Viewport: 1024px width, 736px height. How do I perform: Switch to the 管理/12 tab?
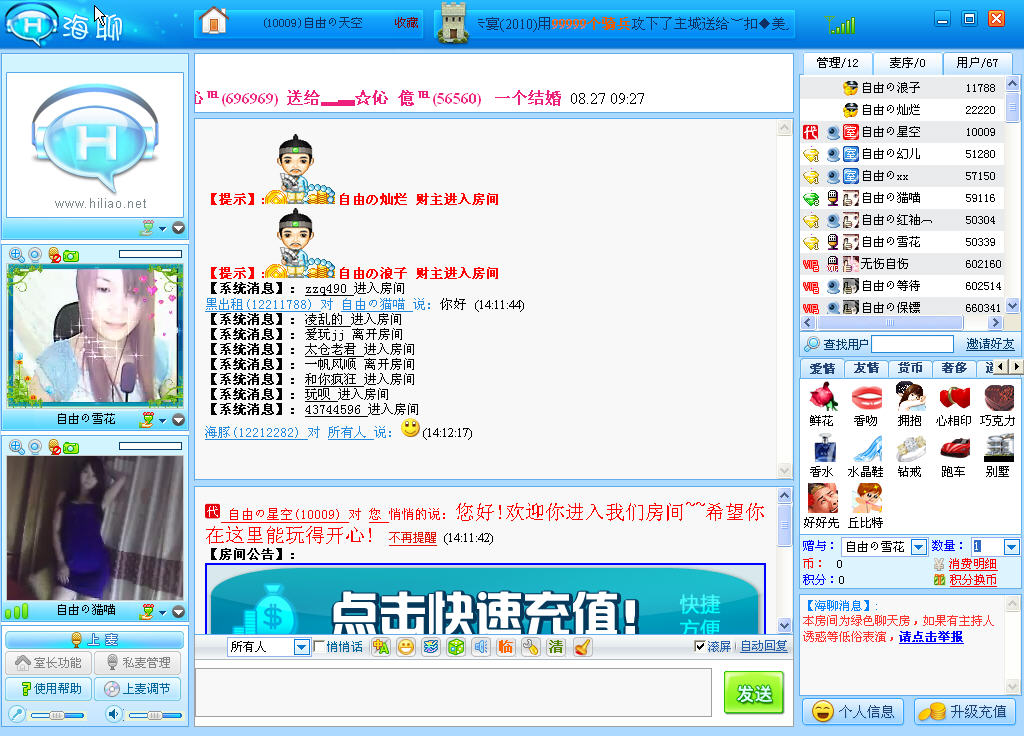pyautogui.click(x=837, y=63)
